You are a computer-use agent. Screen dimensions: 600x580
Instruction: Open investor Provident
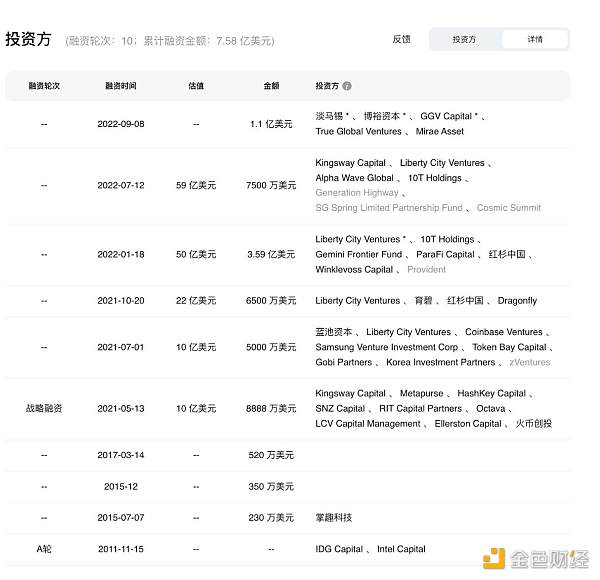coord(426,269)
